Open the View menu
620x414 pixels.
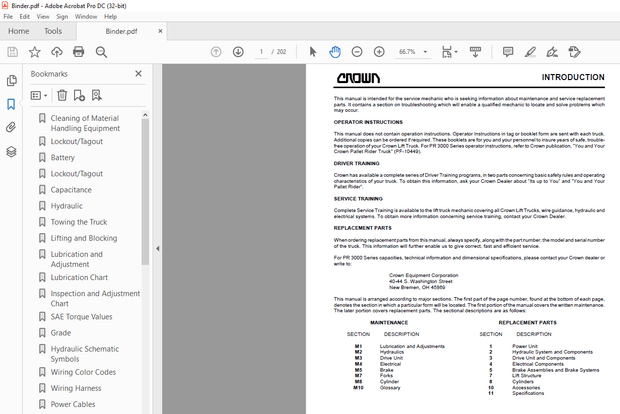point(43,17)
